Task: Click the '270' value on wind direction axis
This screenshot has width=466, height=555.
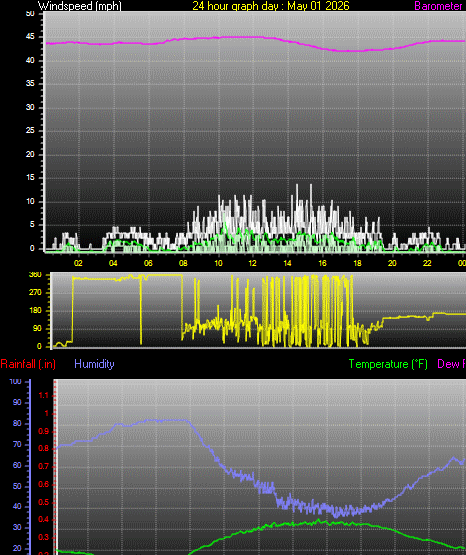Action: (x=35, y=292)
